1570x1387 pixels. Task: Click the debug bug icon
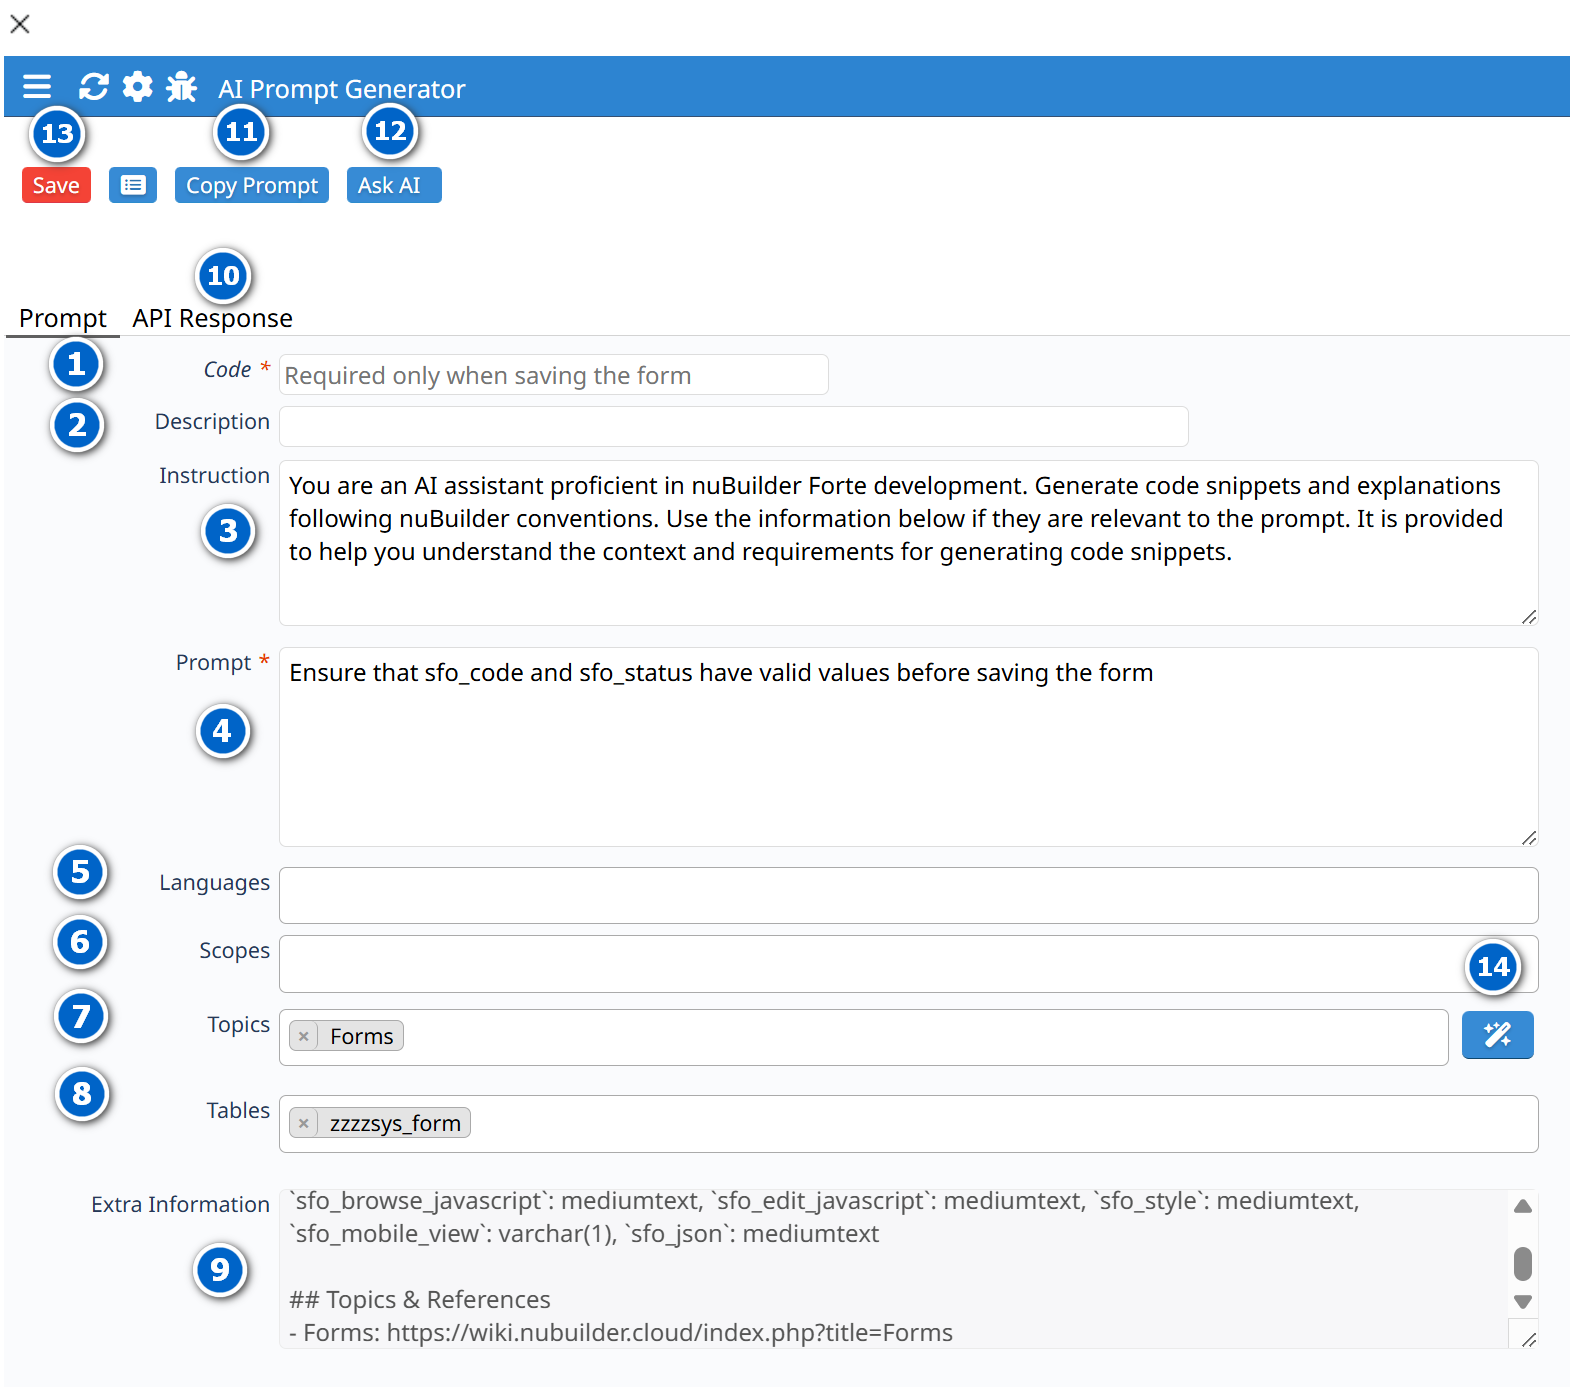click(181, 87)
